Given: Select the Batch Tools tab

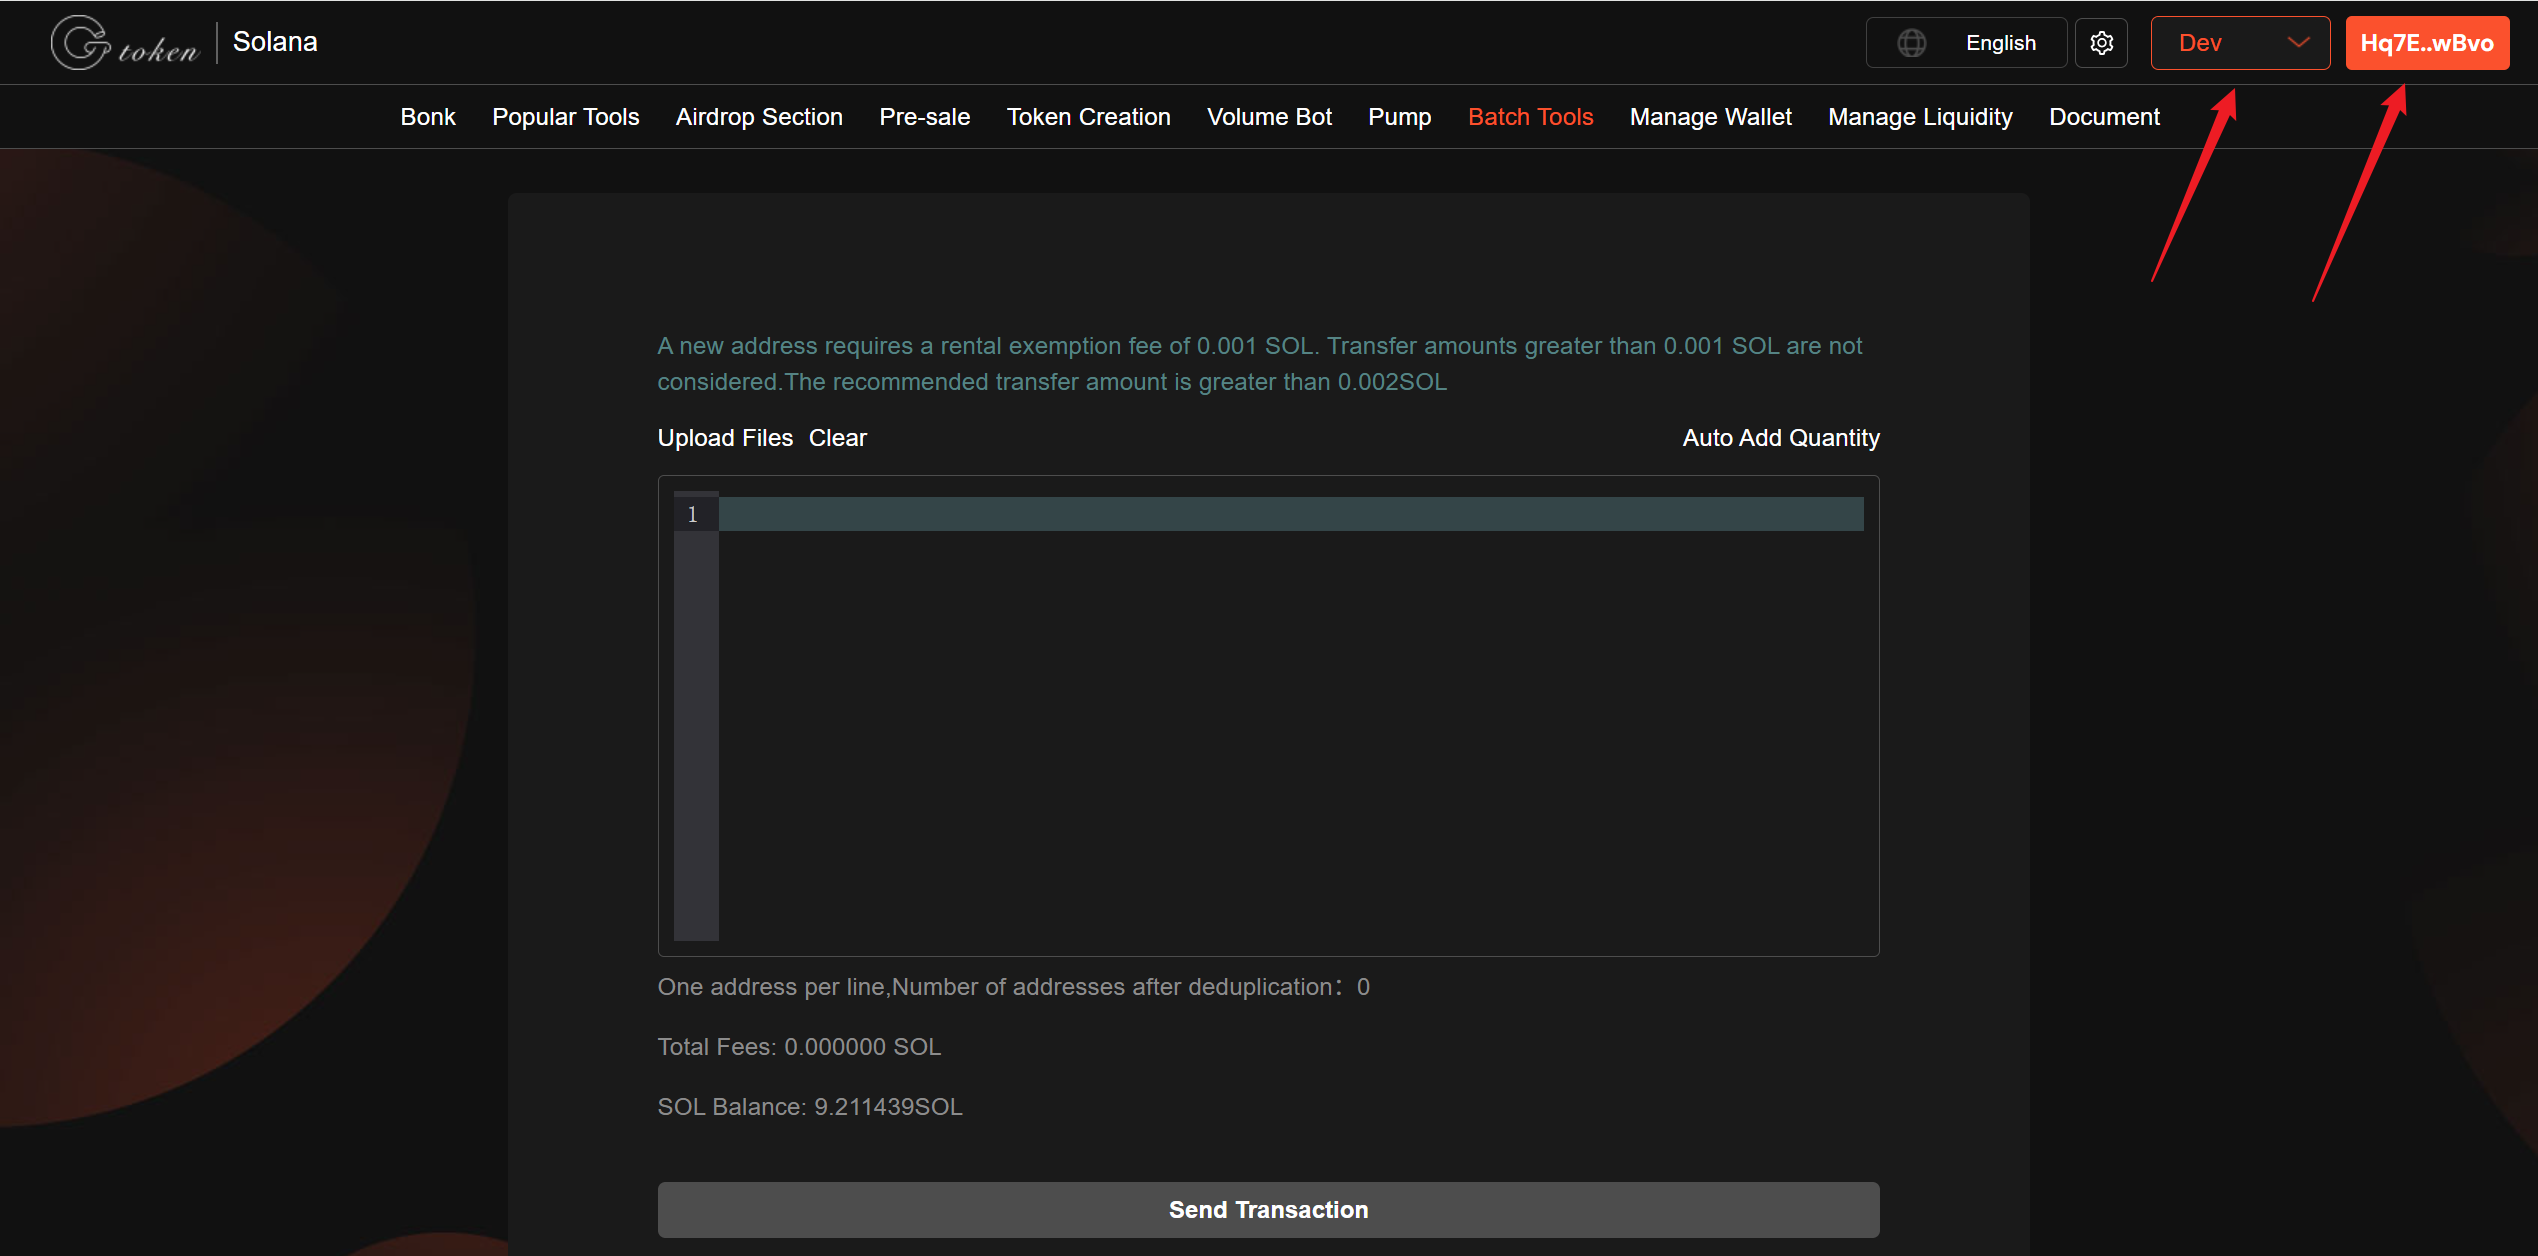Looking at the screenshot, I should click(x=1530, y=117).
